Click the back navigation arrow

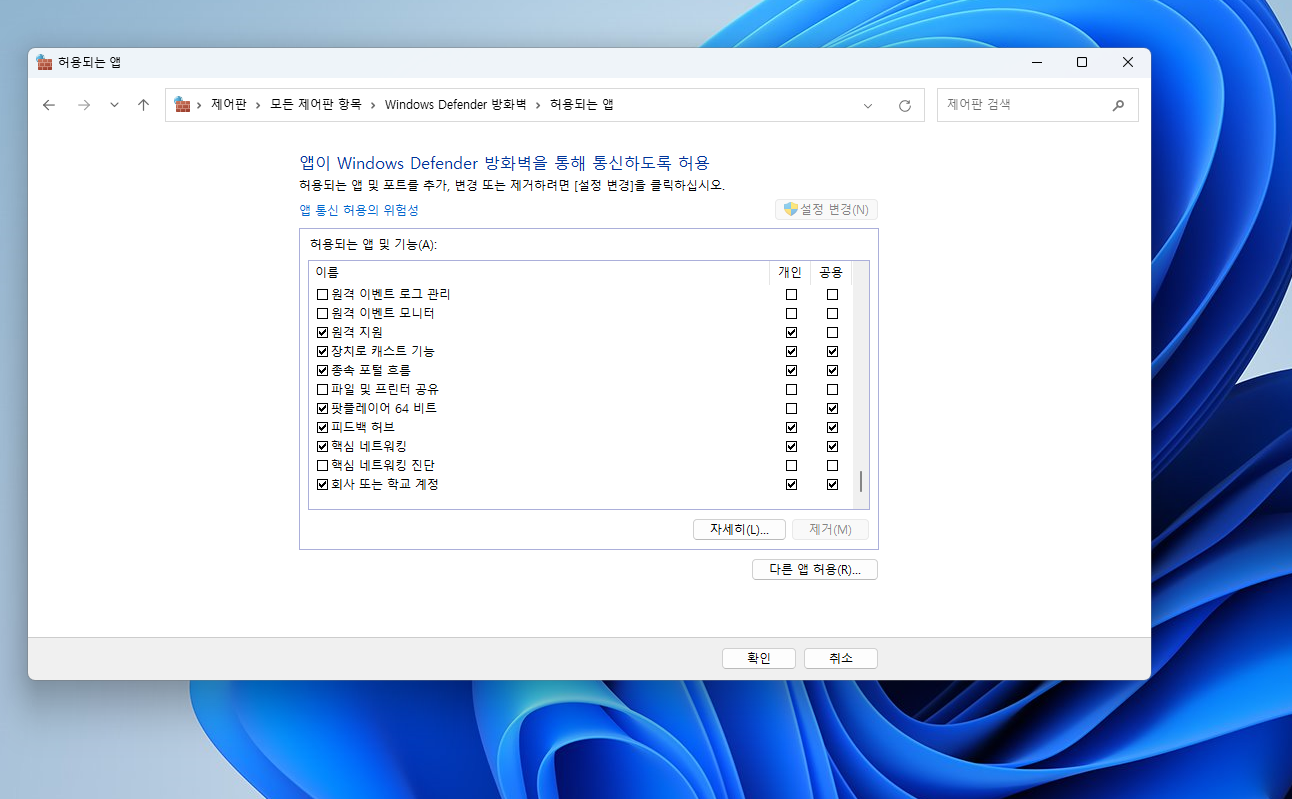coord(49,105)
